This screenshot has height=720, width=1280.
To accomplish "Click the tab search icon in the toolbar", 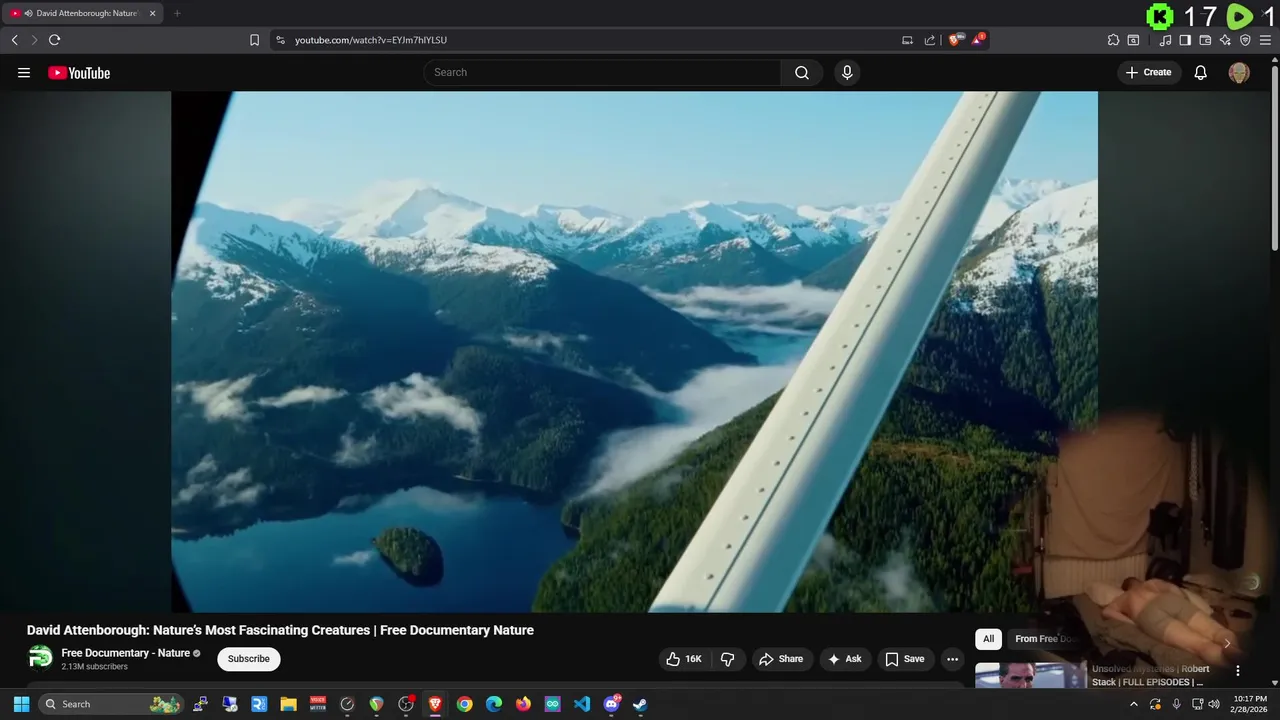I will click(x=1133, y=40).
